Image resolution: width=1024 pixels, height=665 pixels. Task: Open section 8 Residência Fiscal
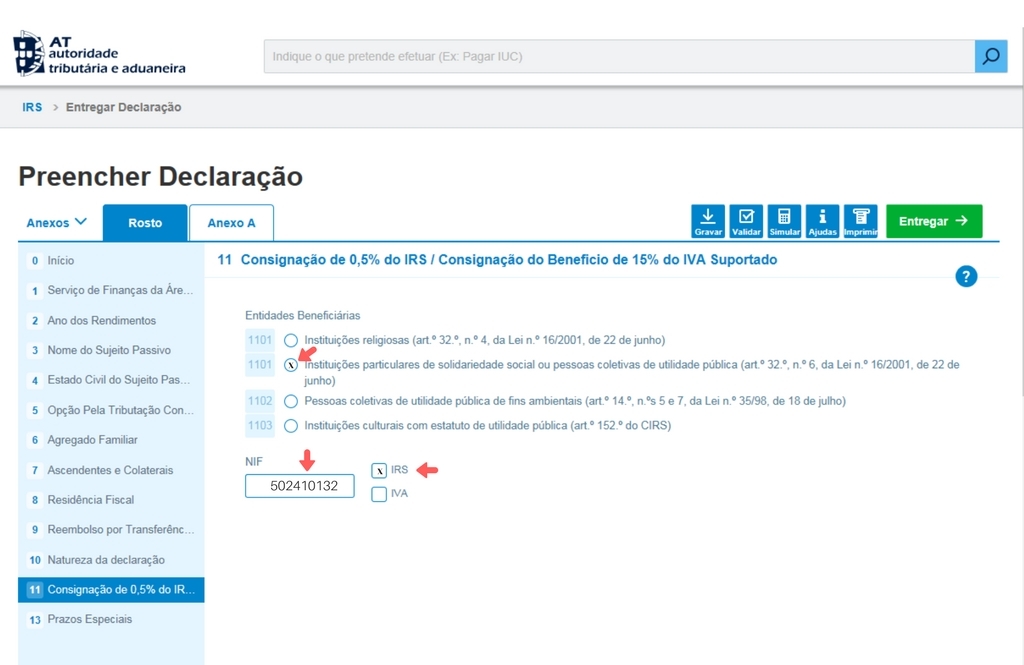click(111, 500)
